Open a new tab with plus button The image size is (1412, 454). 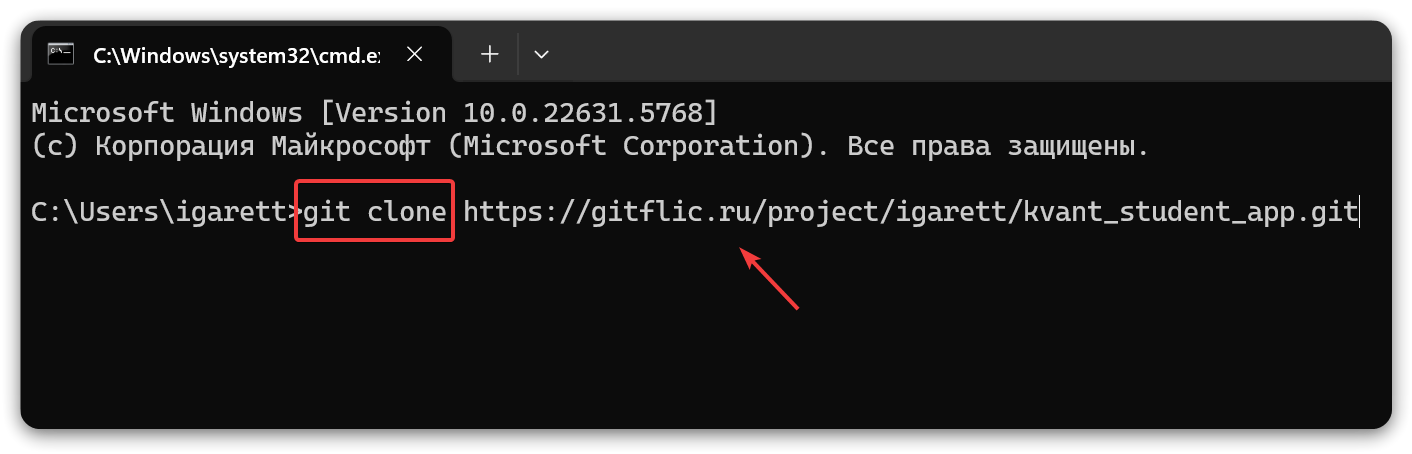(490, 54)
